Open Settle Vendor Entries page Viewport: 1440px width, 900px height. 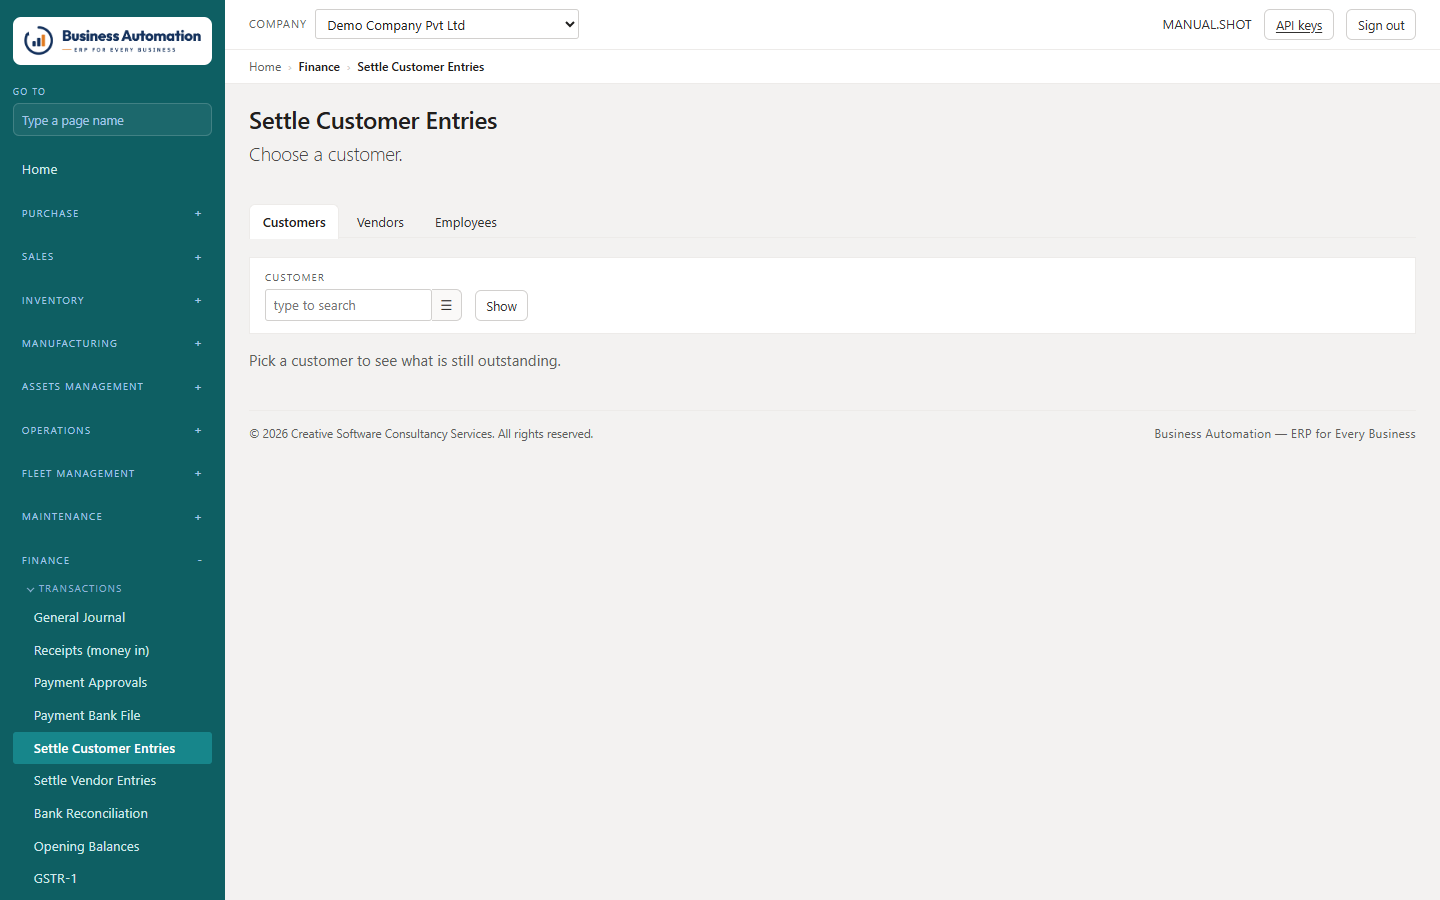(x=112, y=781)
